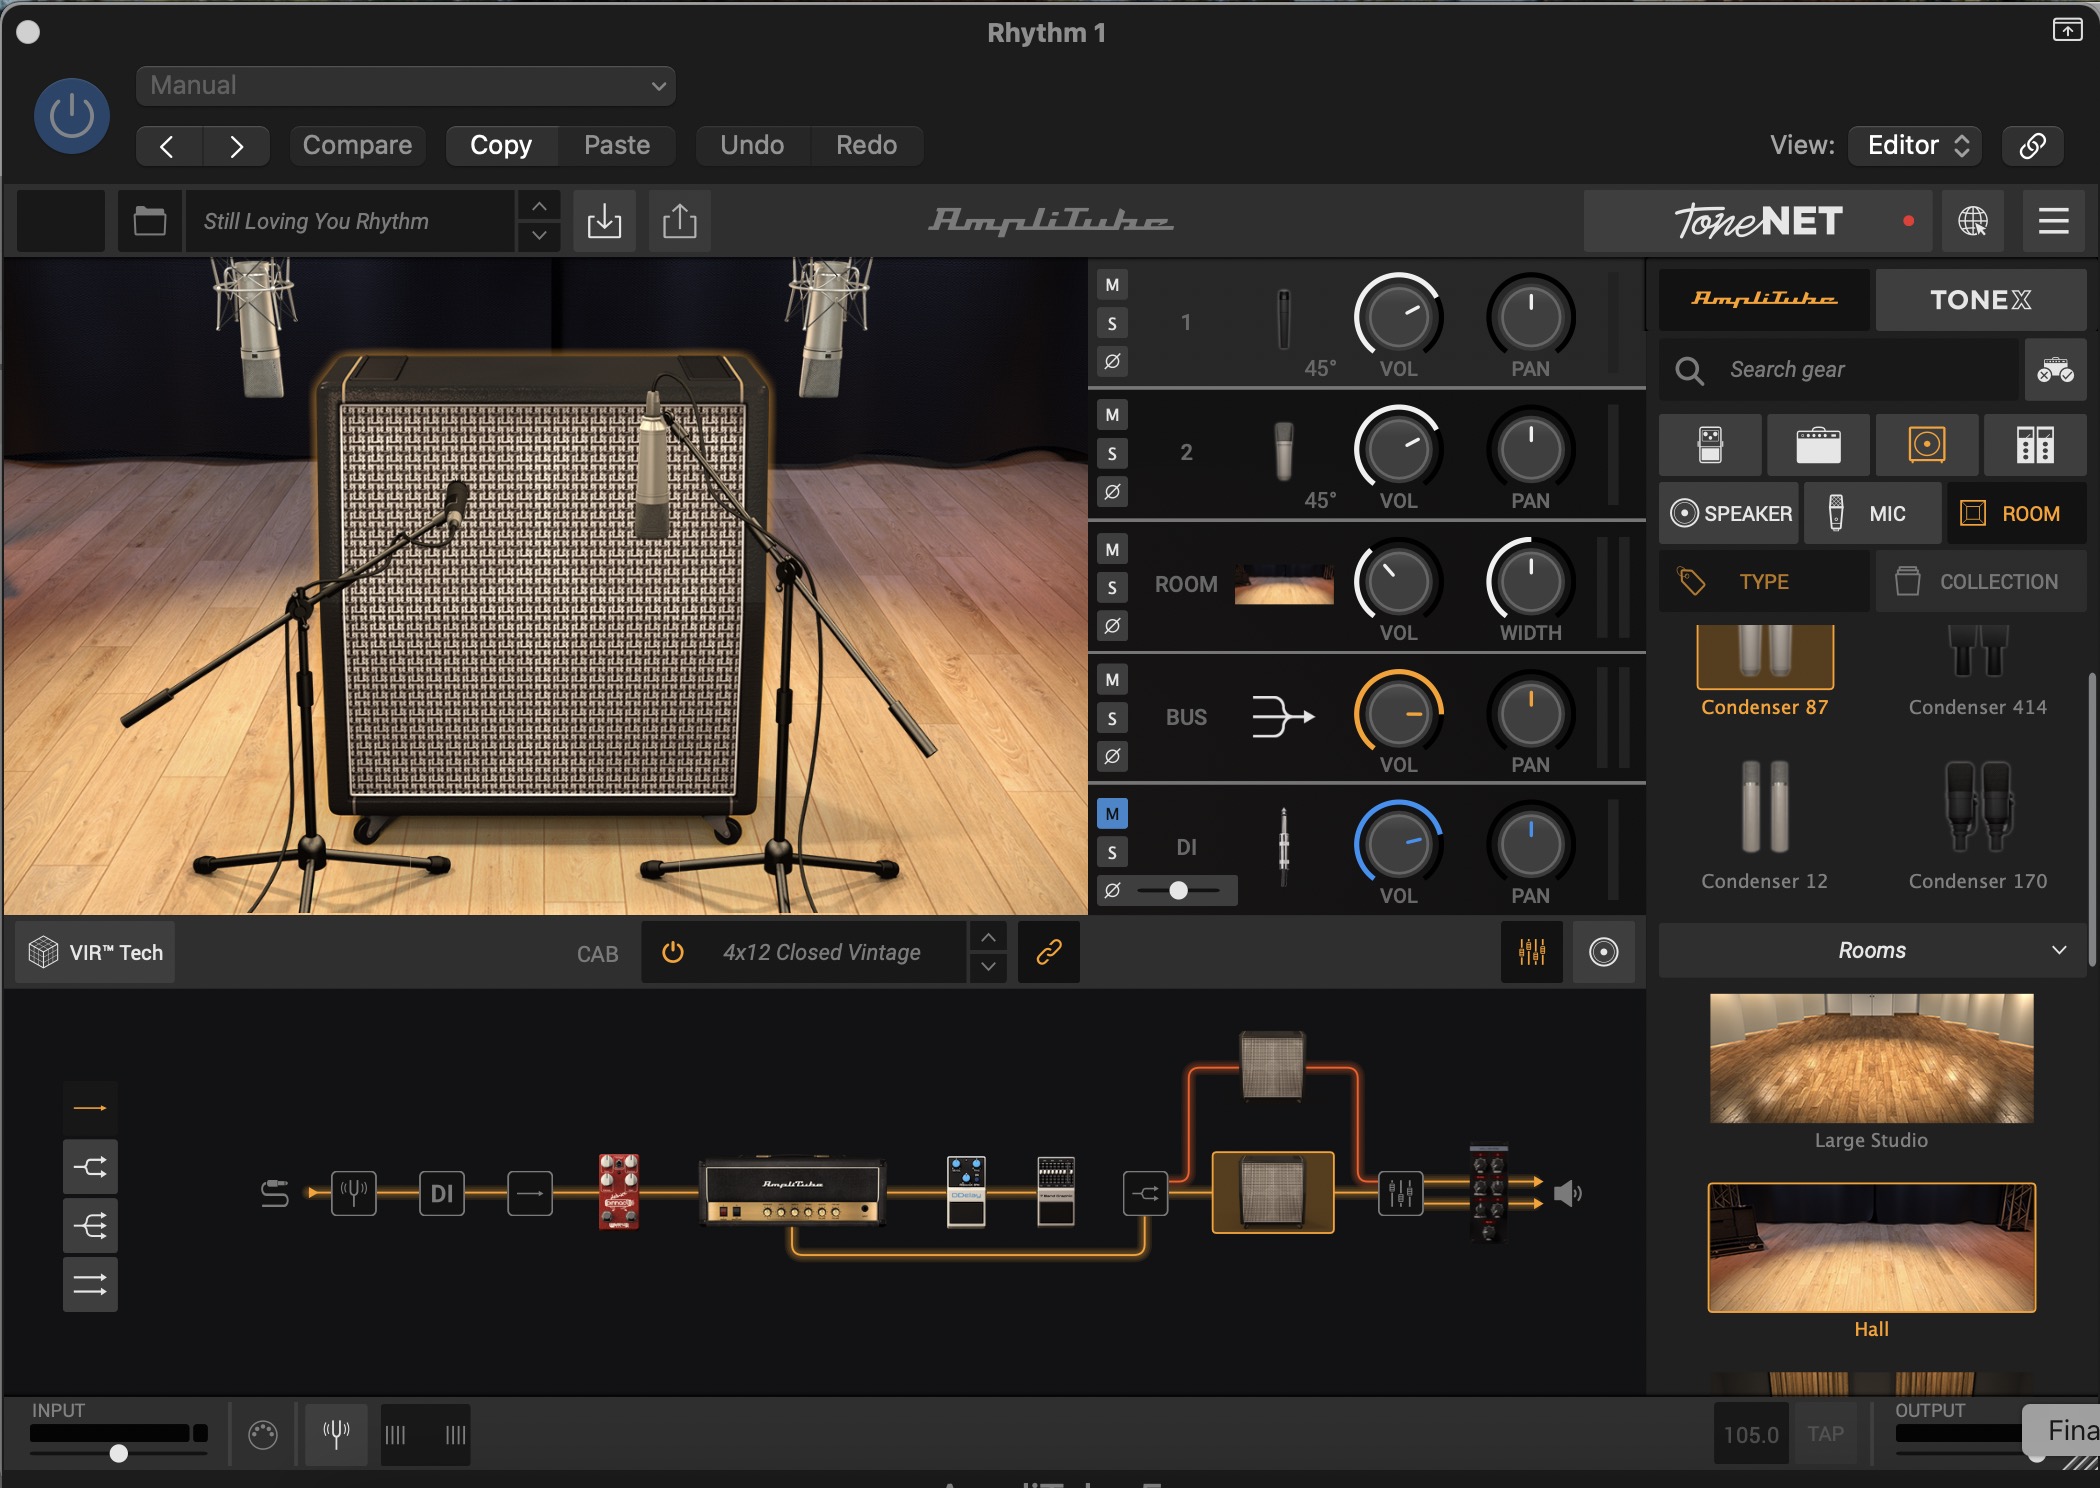The height and width of the screenshot is (1488, 2100).
Task: Choose the Condenser 170 mic
Action: tap(1977, 825)
